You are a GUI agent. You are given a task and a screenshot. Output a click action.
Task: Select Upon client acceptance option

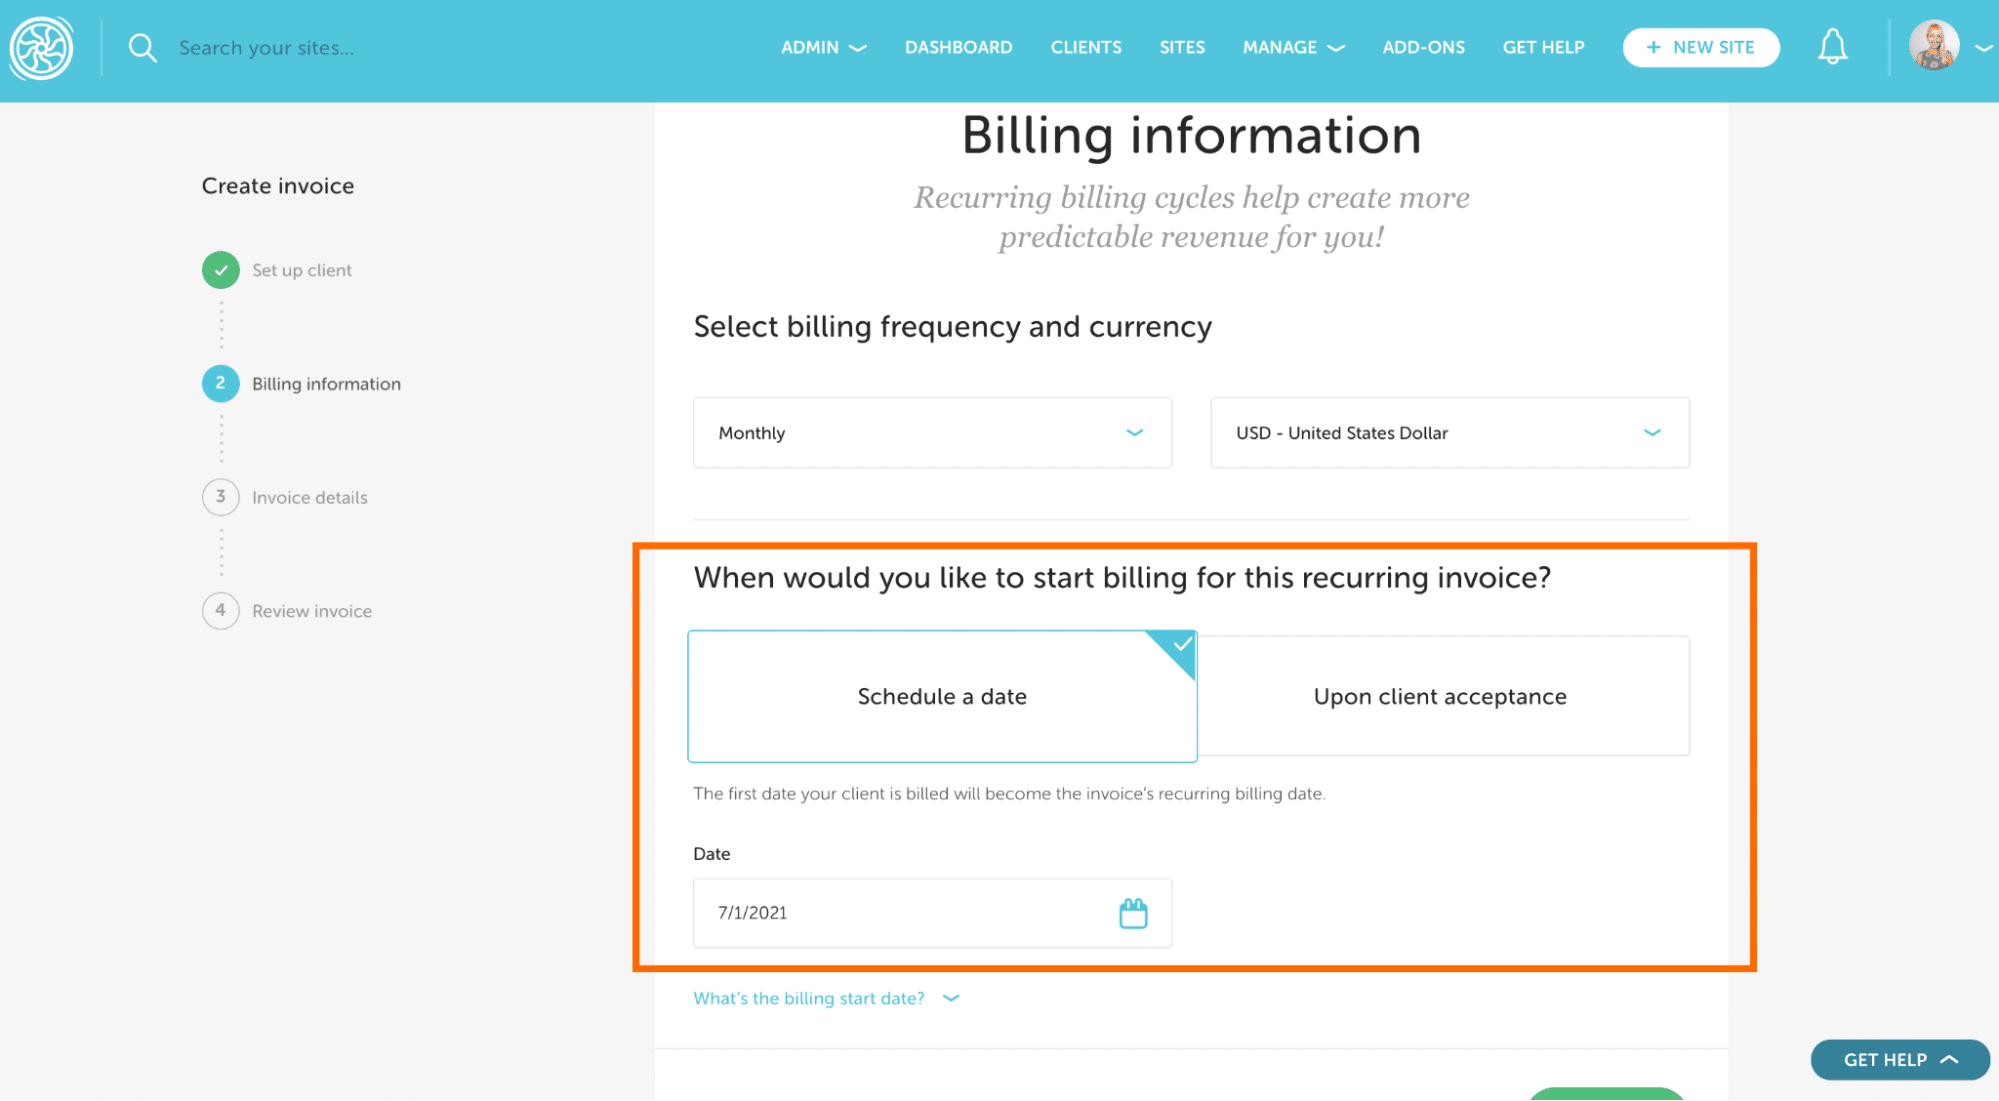1439,696
